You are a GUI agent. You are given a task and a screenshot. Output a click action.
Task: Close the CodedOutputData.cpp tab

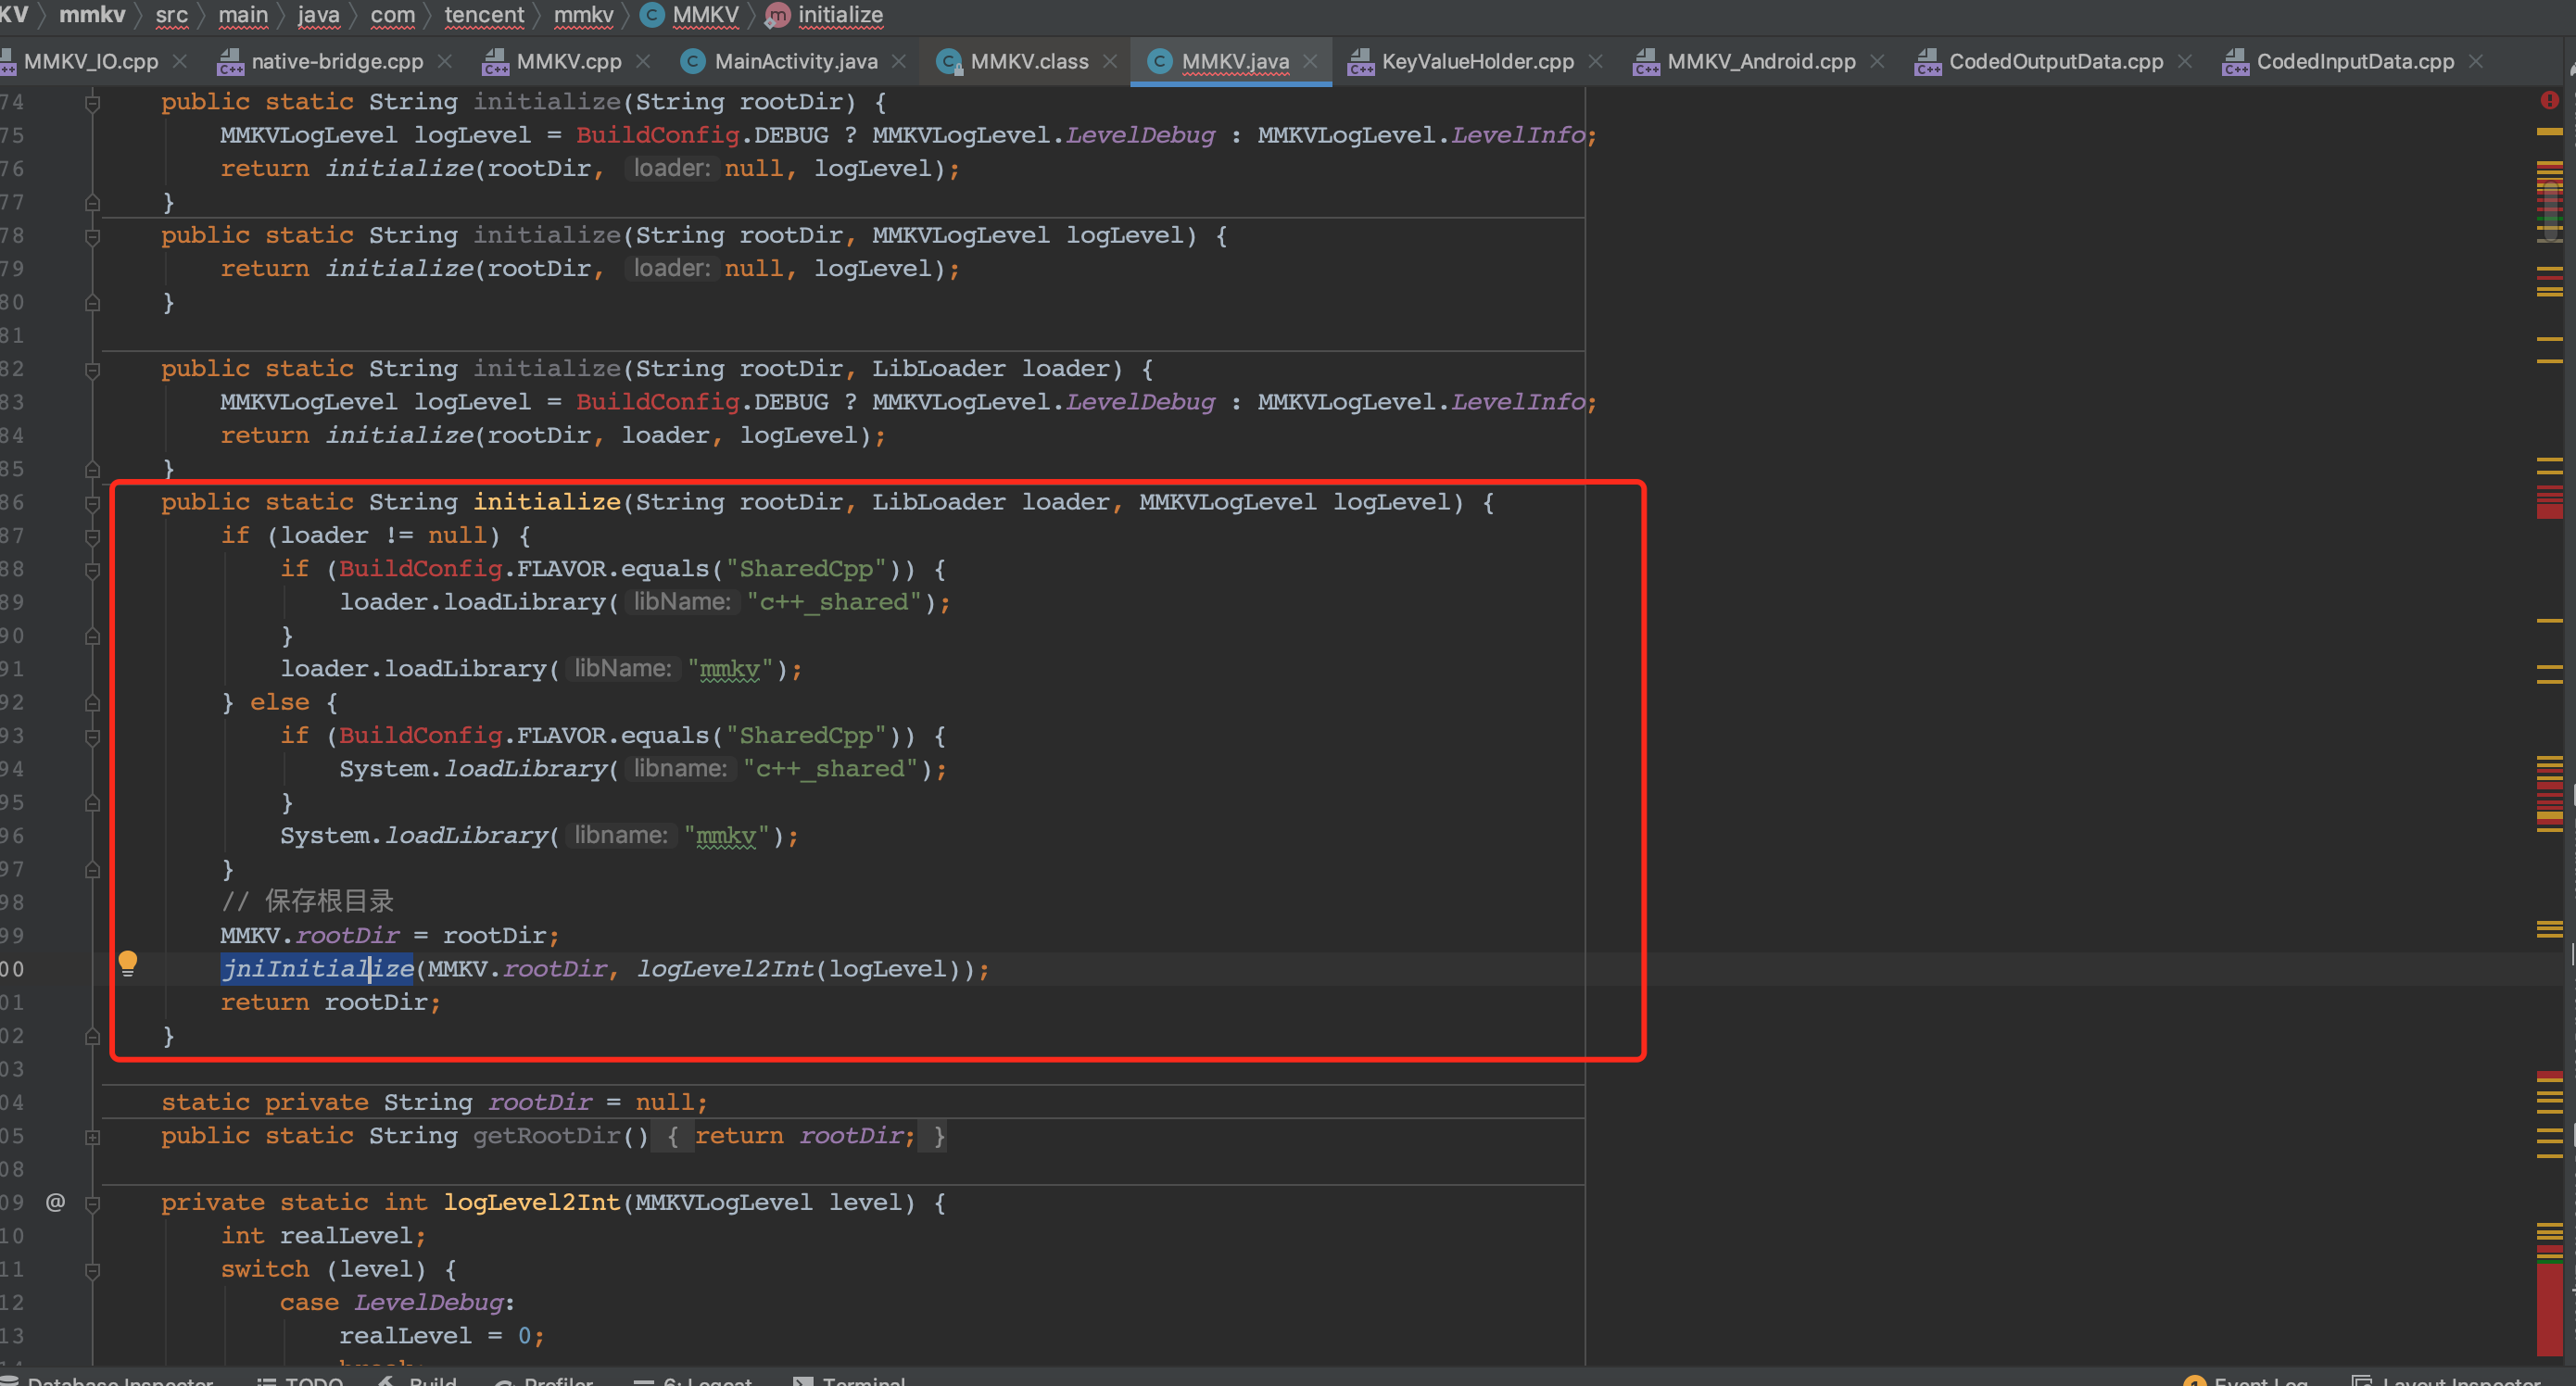(2185, 61)
